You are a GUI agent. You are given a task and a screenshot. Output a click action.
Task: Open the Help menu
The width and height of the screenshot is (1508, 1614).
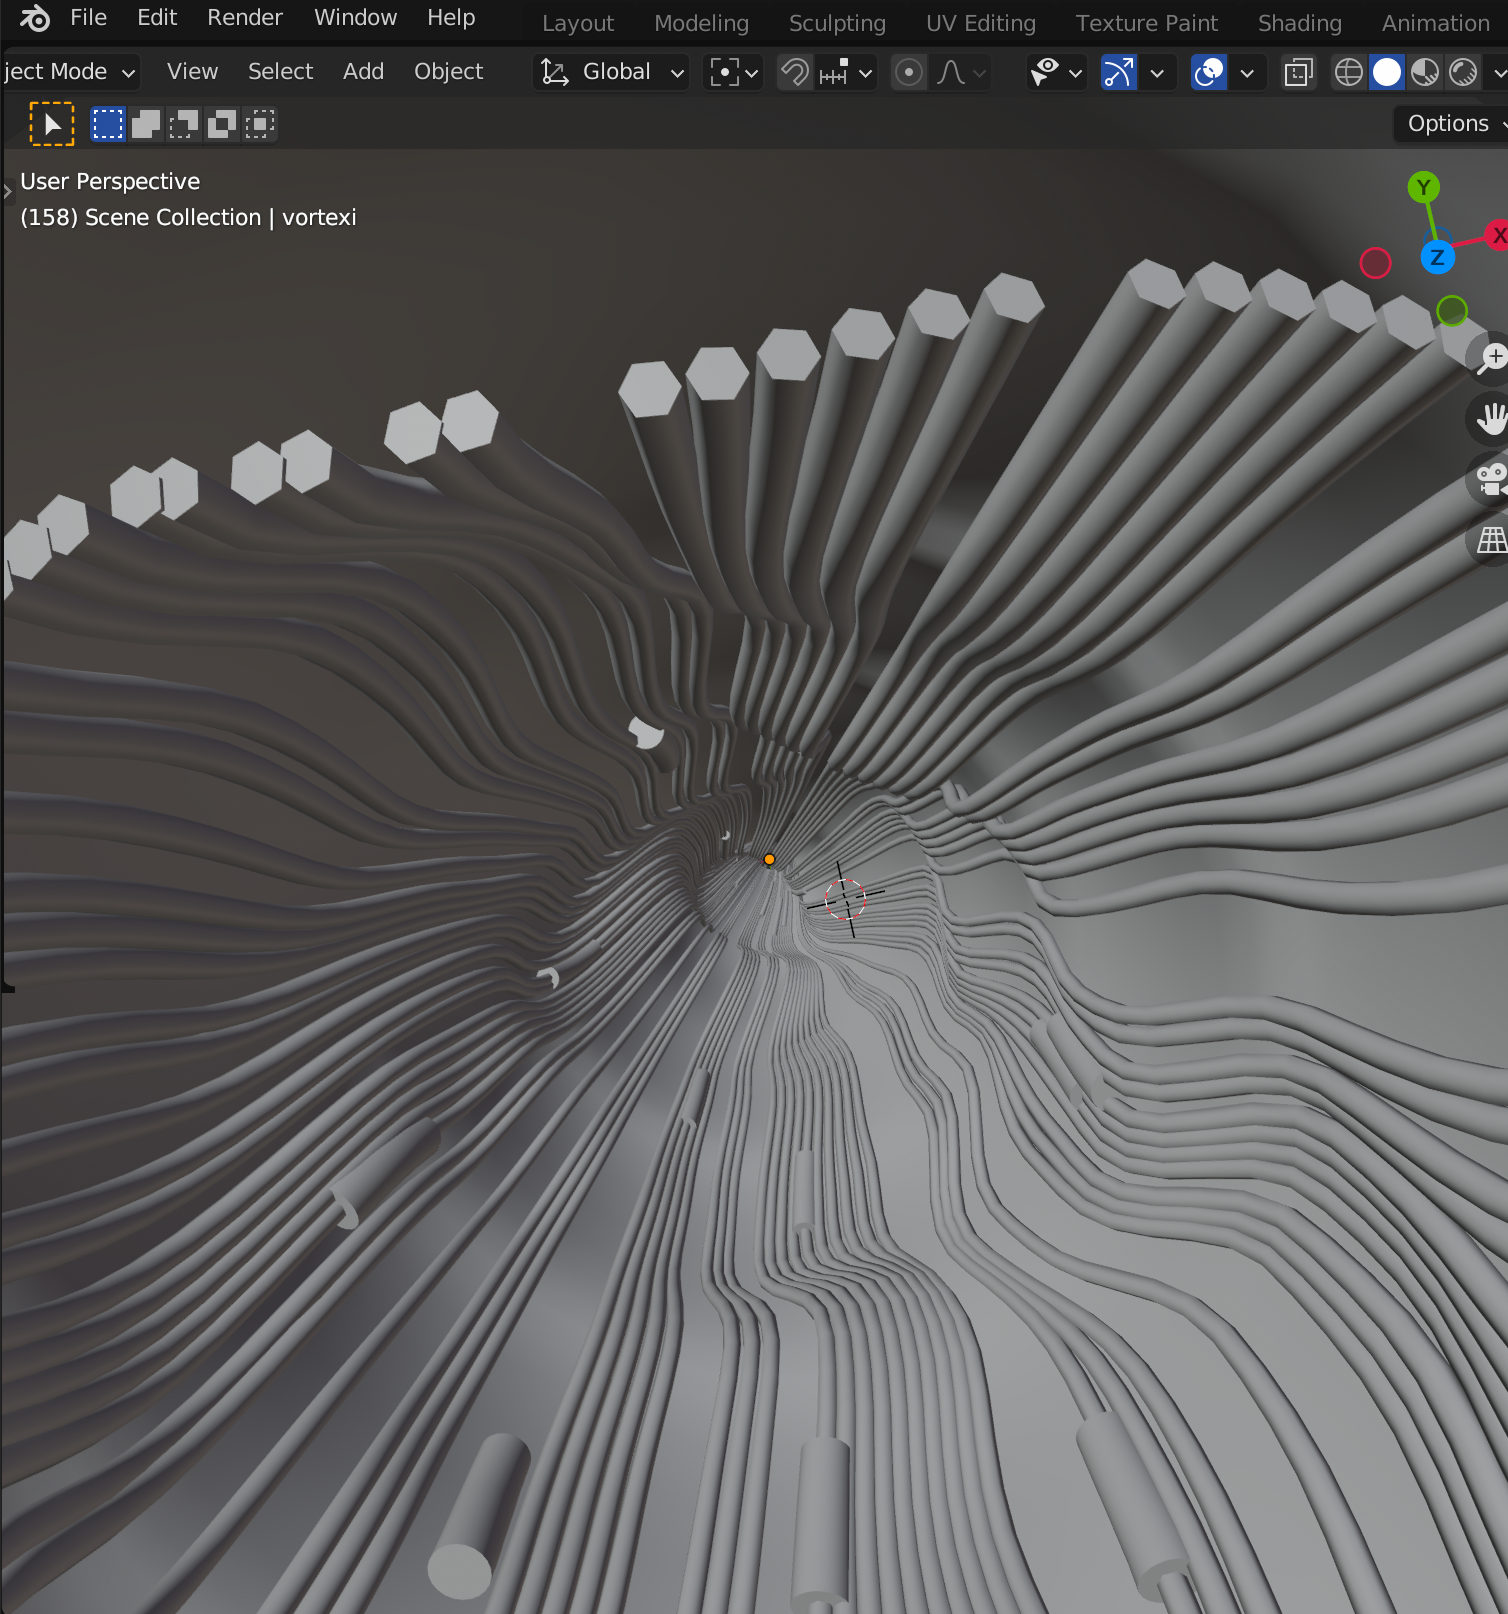click(451, 18)
